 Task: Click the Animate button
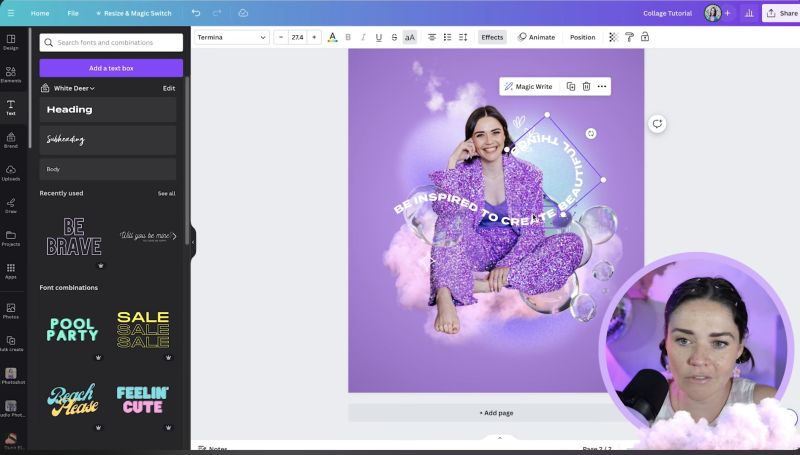point(536,37)
